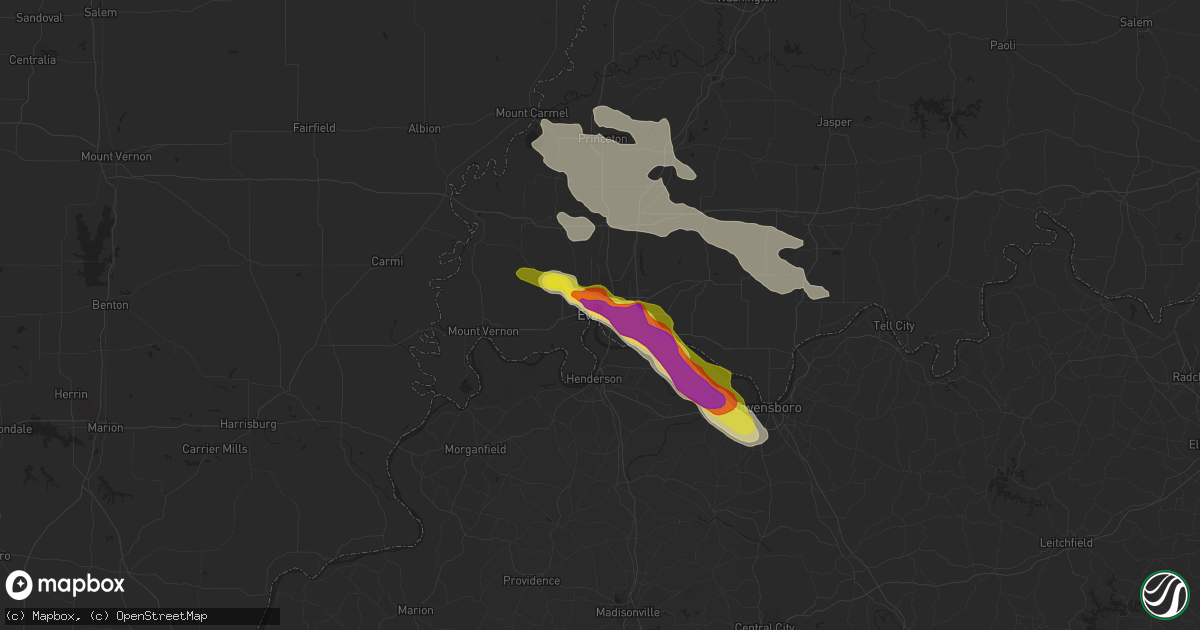Viewport: 1200px width, 630px height.
Task: Click the Fairfield city label
Action: pyautogui.click(x=314, y=127)
